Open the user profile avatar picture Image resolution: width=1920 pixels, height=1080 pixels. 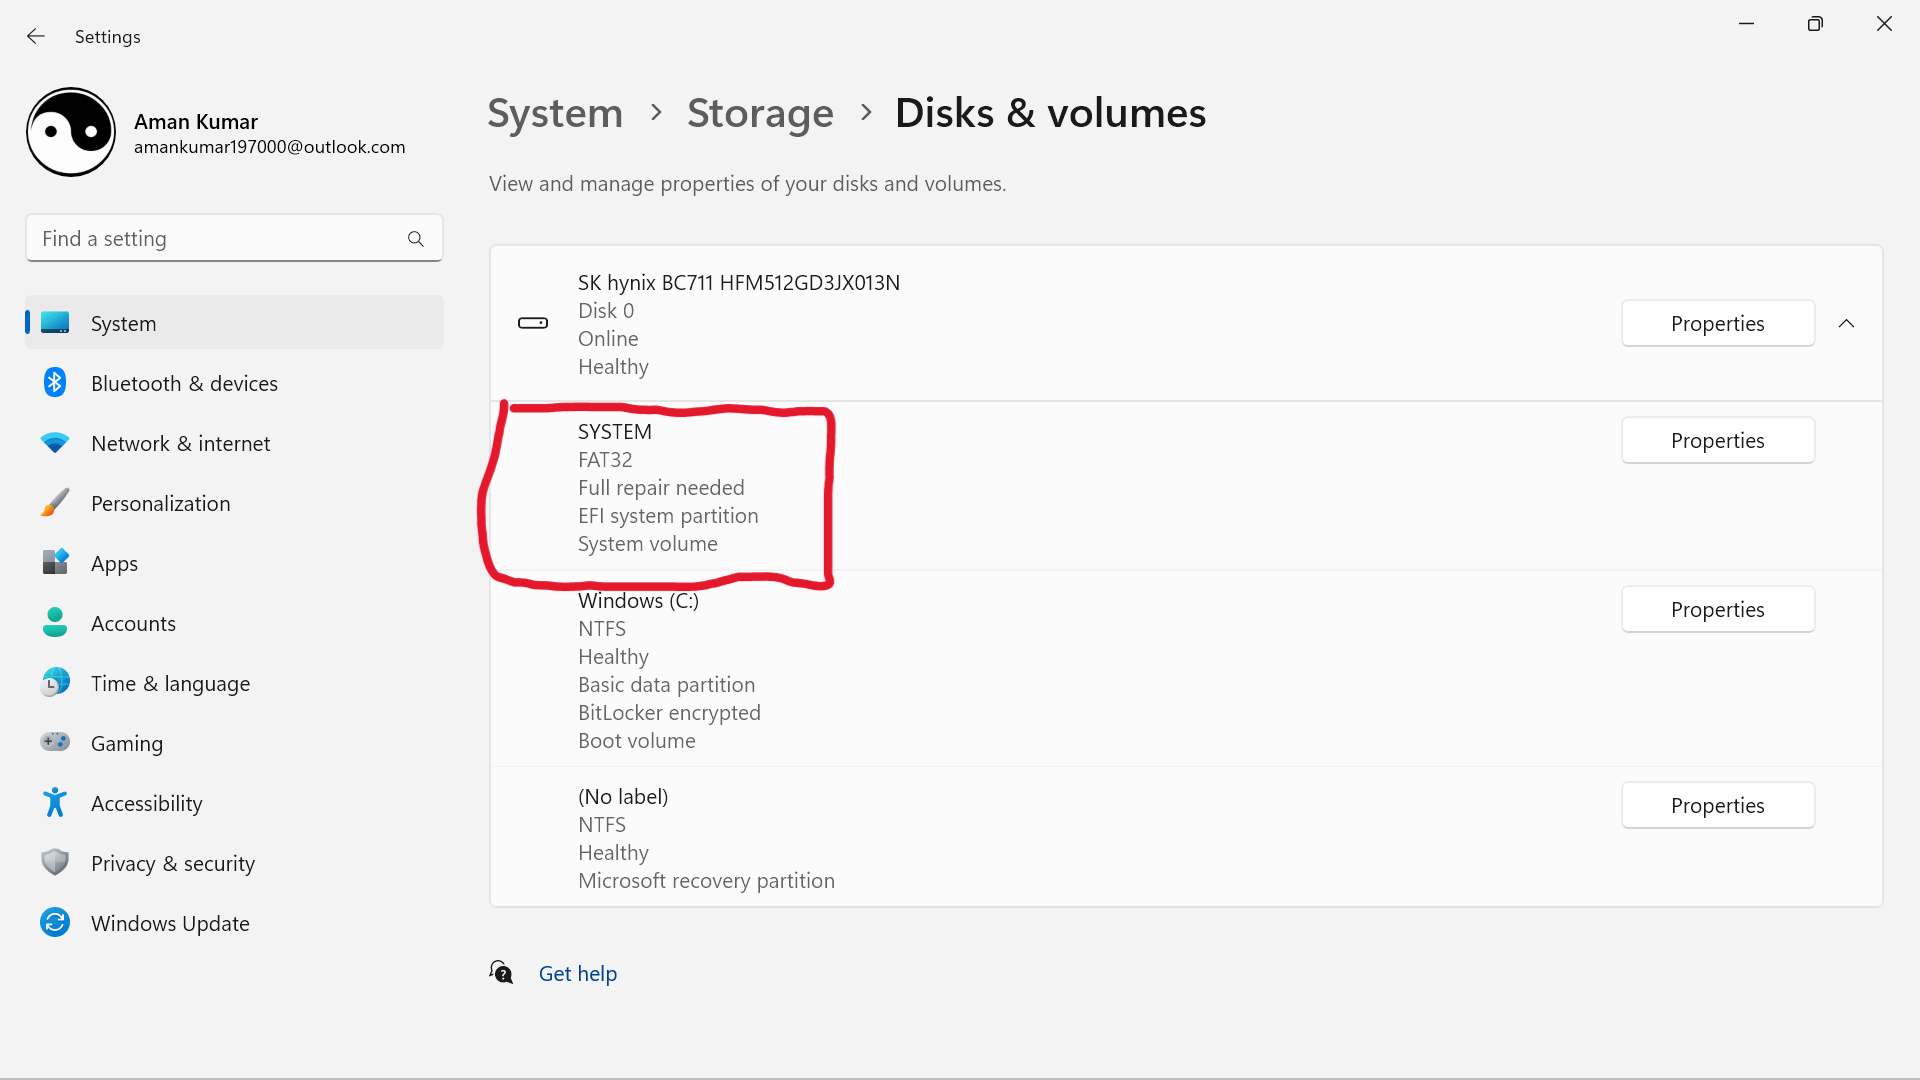pyautogui.click(x=71, y=132)
